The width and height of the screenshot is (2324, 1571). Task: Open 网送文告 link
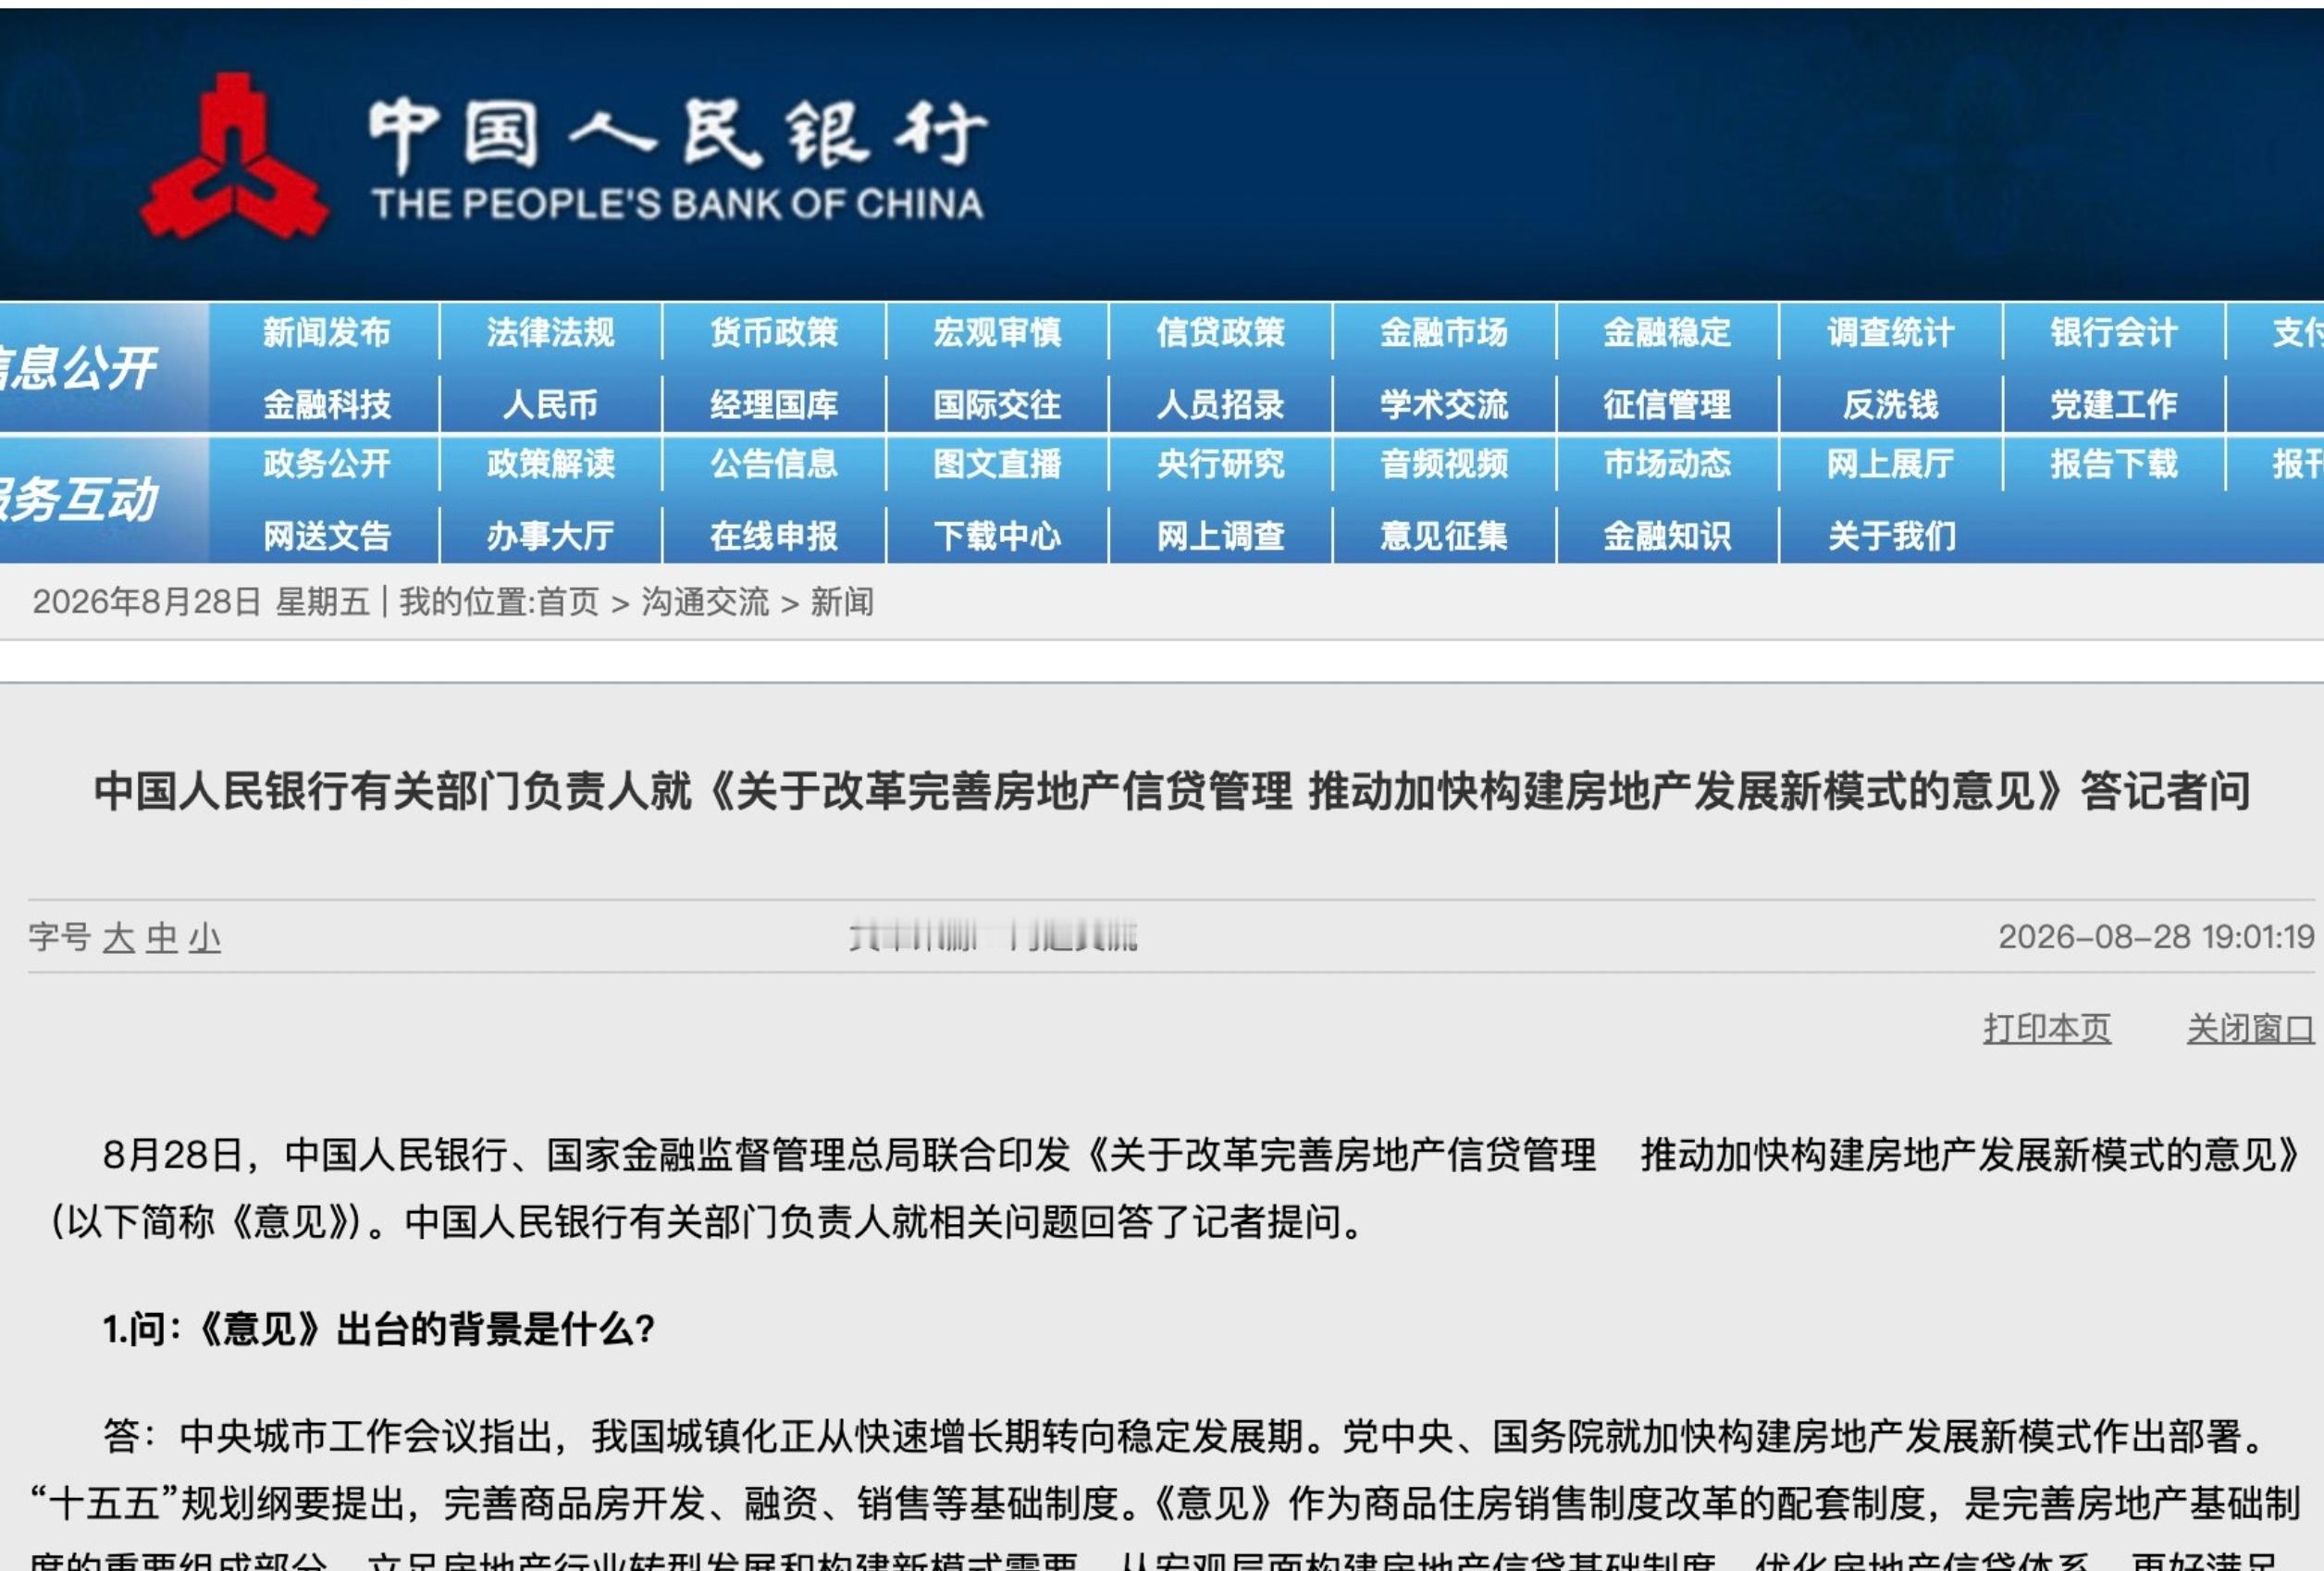pos(326,536)
